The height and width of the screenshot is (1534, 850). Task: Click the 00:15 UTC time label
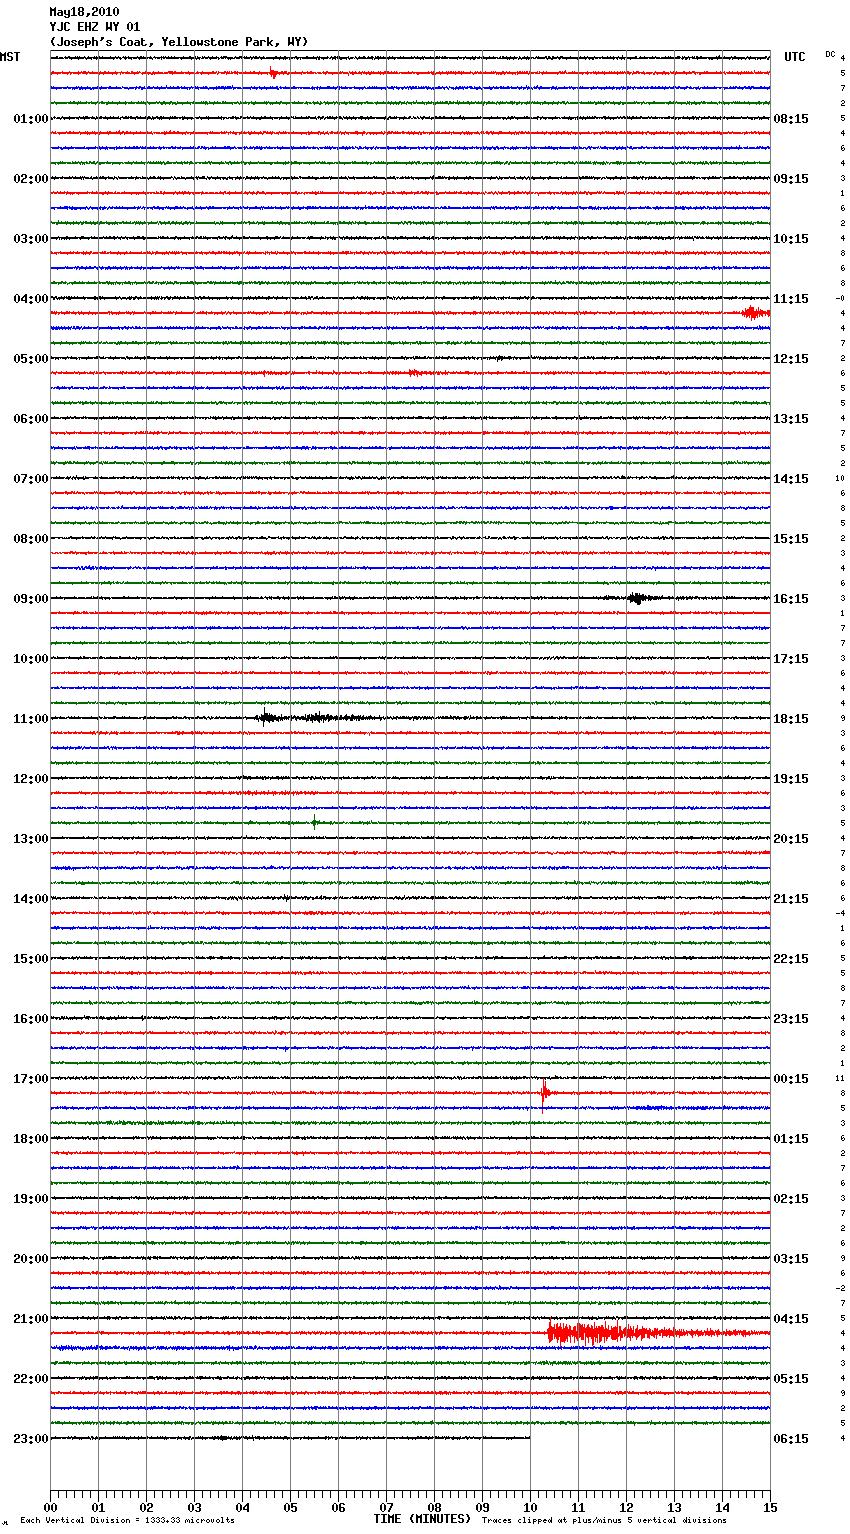791,1079
